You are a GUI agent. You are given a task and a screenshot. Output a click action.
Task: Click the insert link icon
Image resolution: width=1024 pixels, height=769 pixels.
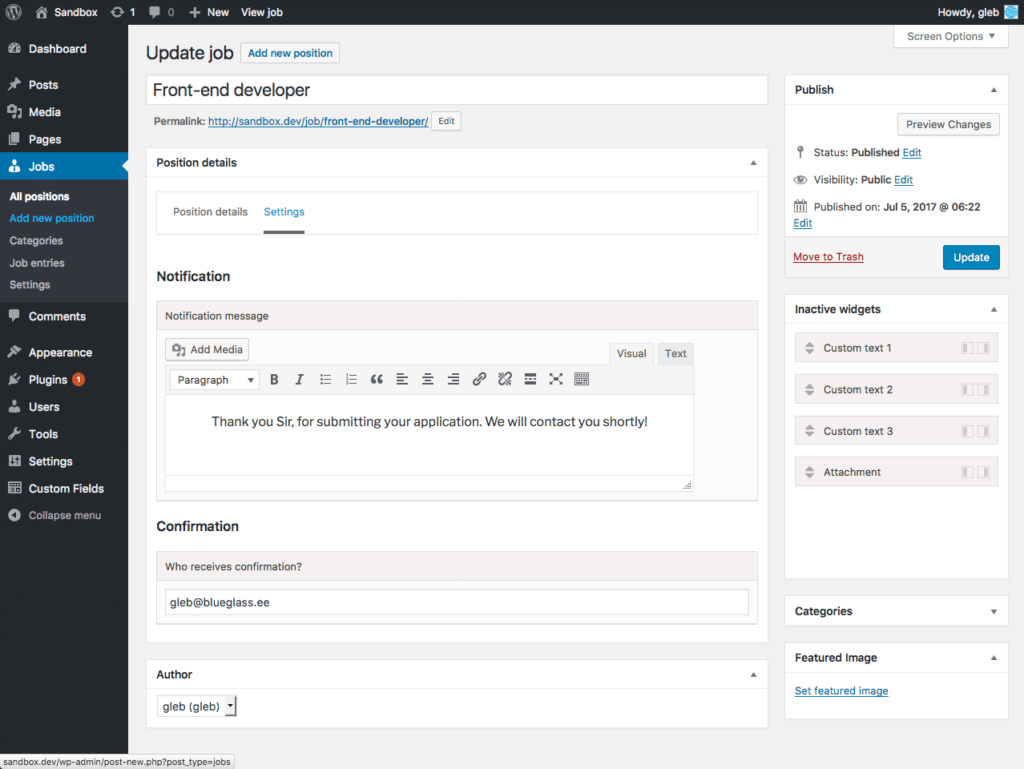click(x=479, y=380)
